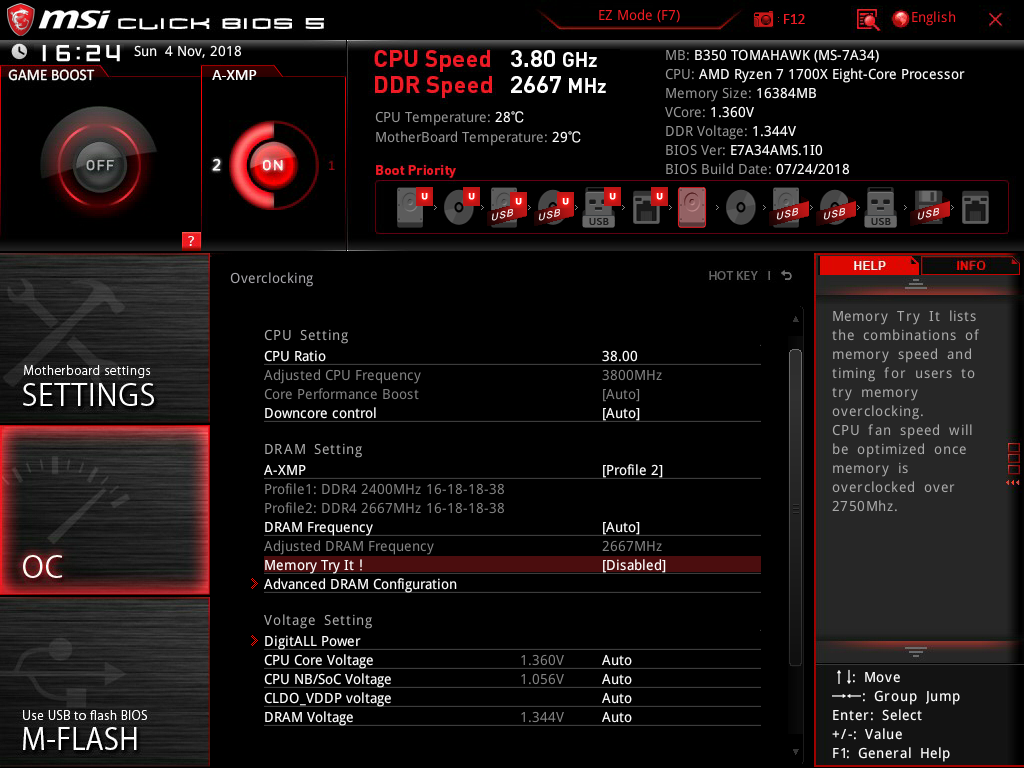
Task: Click the date Sun 4 Nov, 2018
Action: tap(187, 51)
